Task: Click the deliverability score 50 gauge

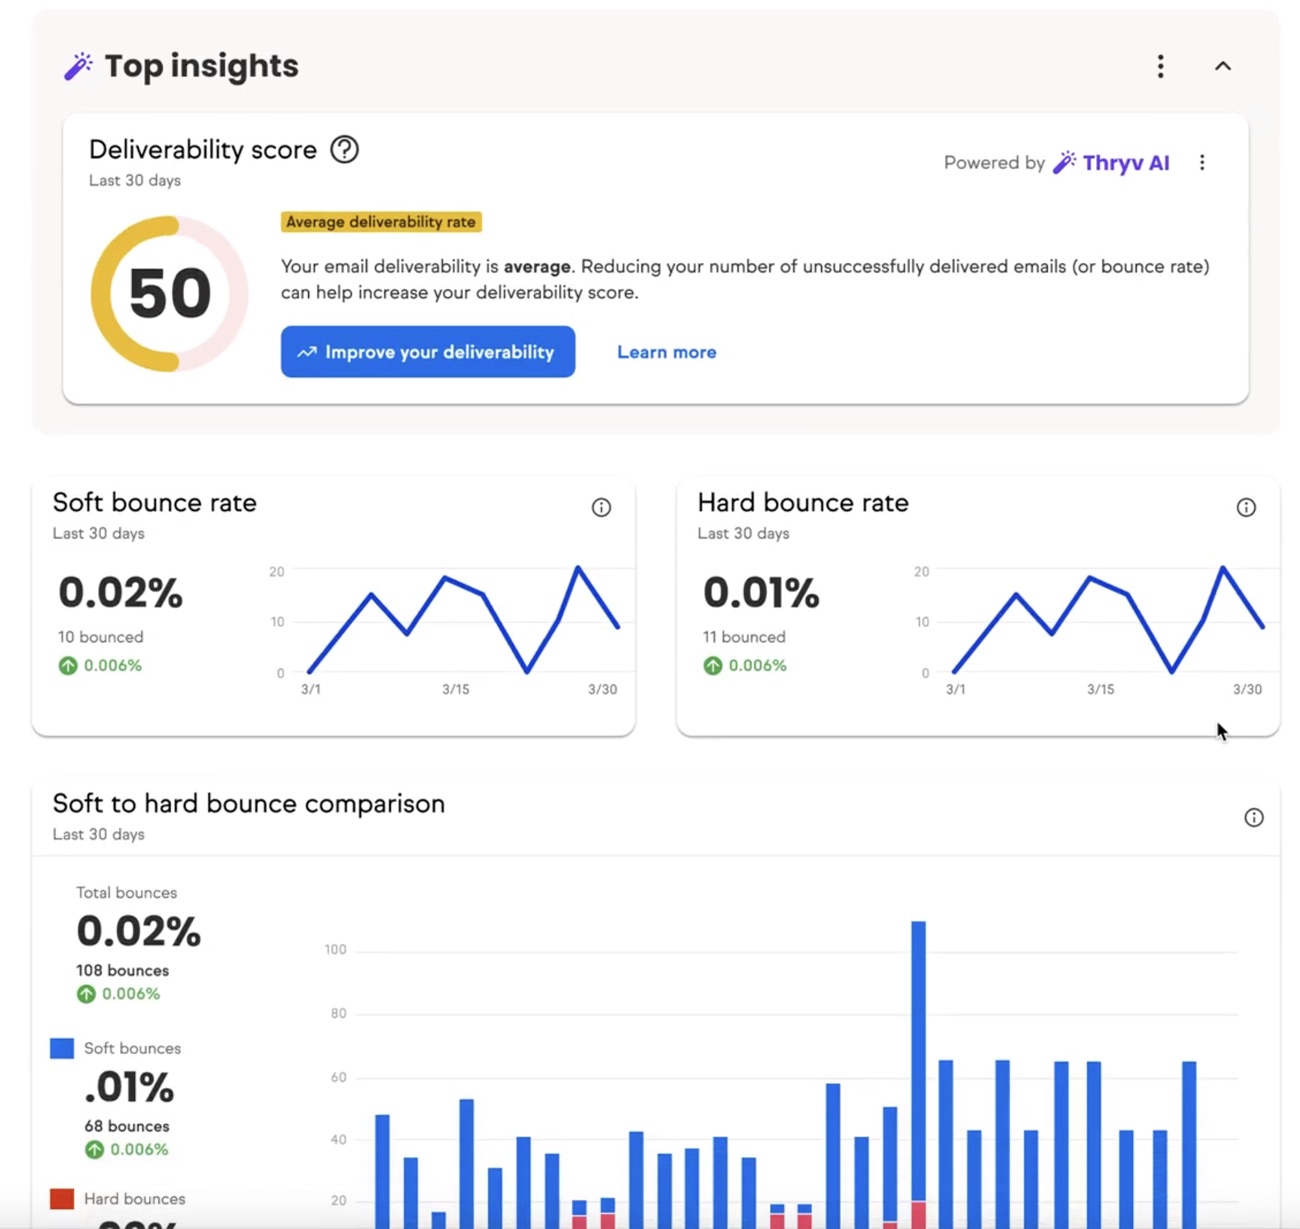Action: [x=169, y=294]
